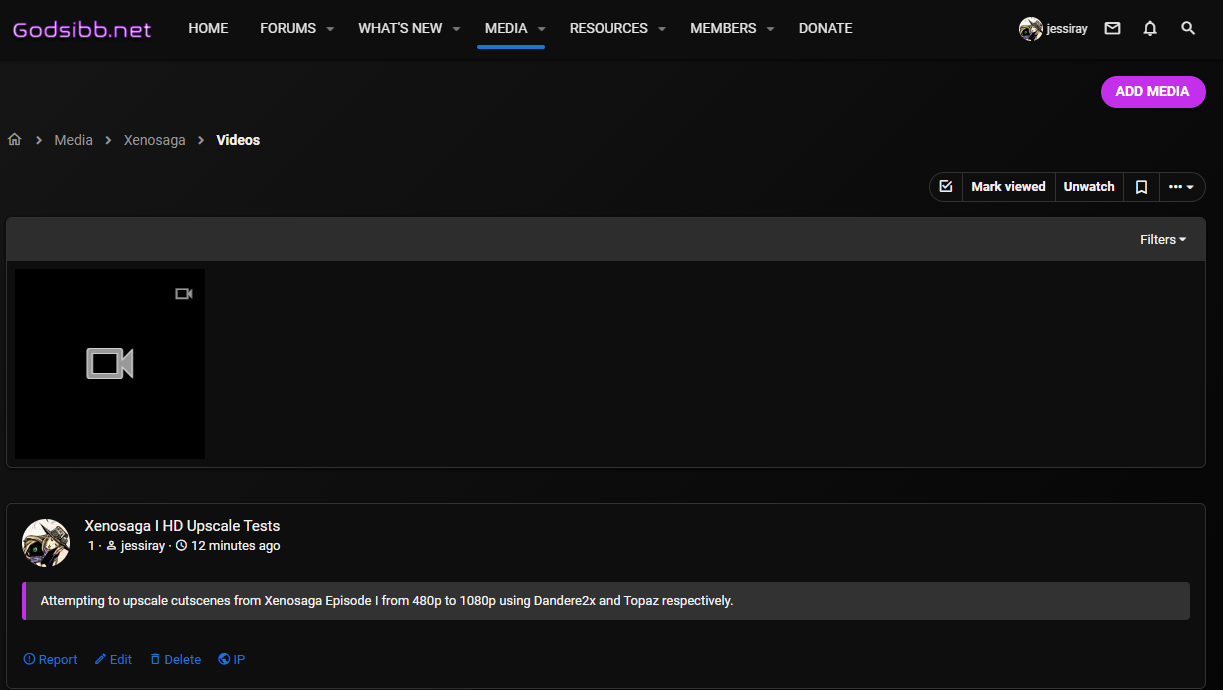This screenshot has height=690, width=1223.
Task: Click the large video camera icon
Action: click(110, 364)
